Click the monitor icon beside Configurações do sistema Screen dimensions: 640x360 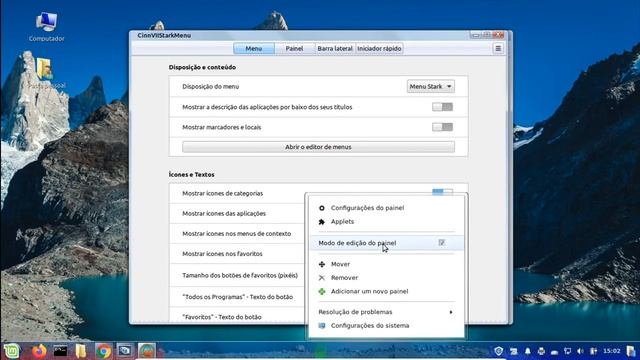coord(322,325)
